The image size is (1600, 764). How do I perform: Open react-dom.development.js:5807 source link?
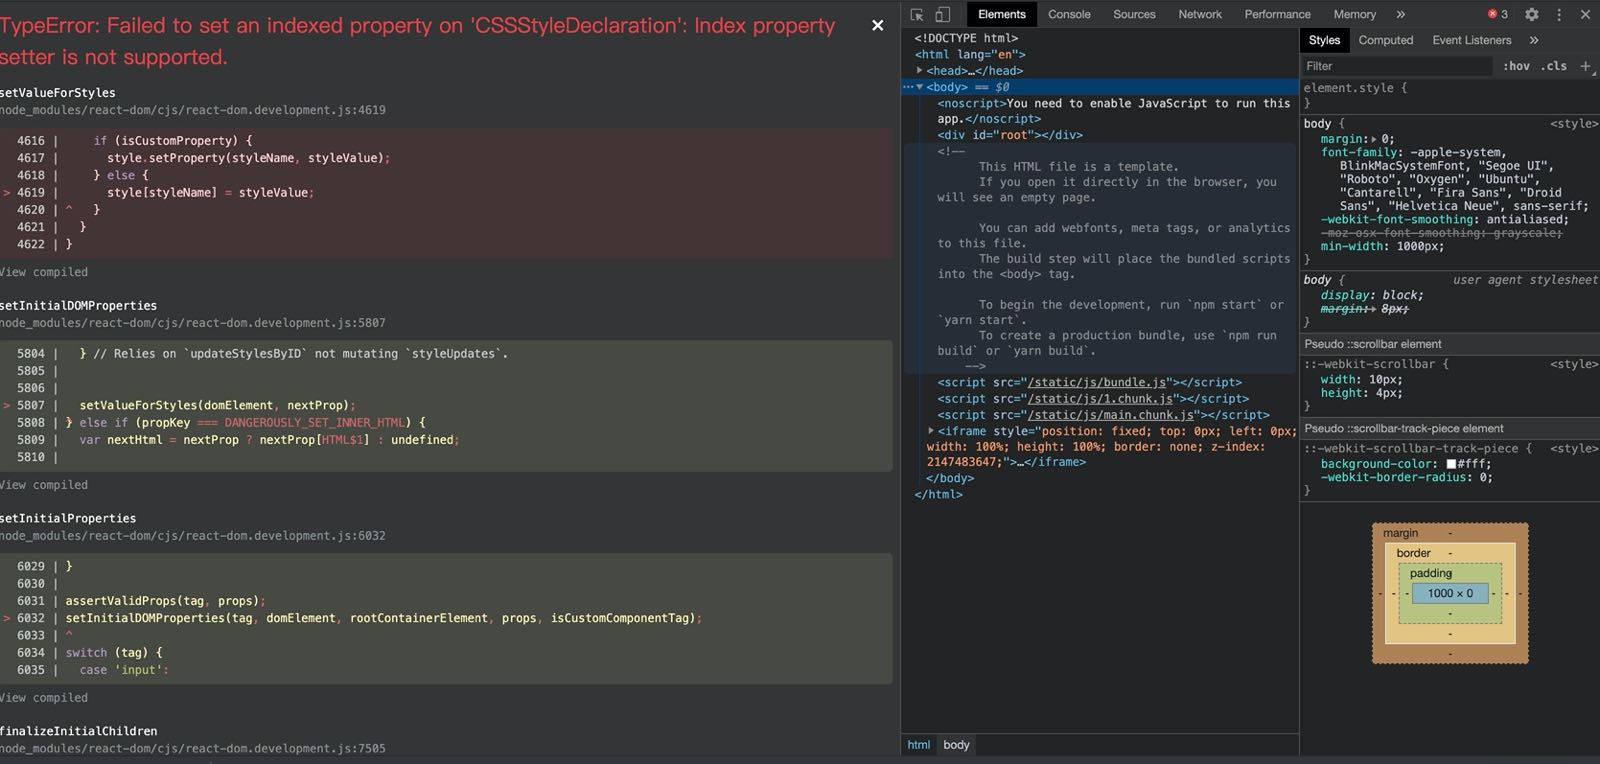coord(193,323)
